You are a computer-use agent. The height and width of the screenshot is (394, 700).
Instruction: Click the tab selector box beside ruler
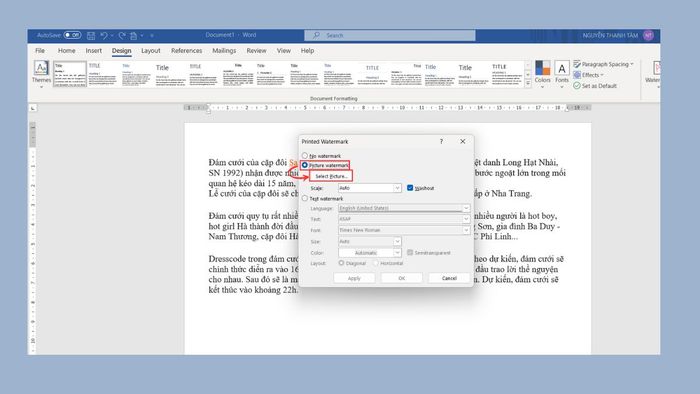pyautogui.click(x=33, y=108)
